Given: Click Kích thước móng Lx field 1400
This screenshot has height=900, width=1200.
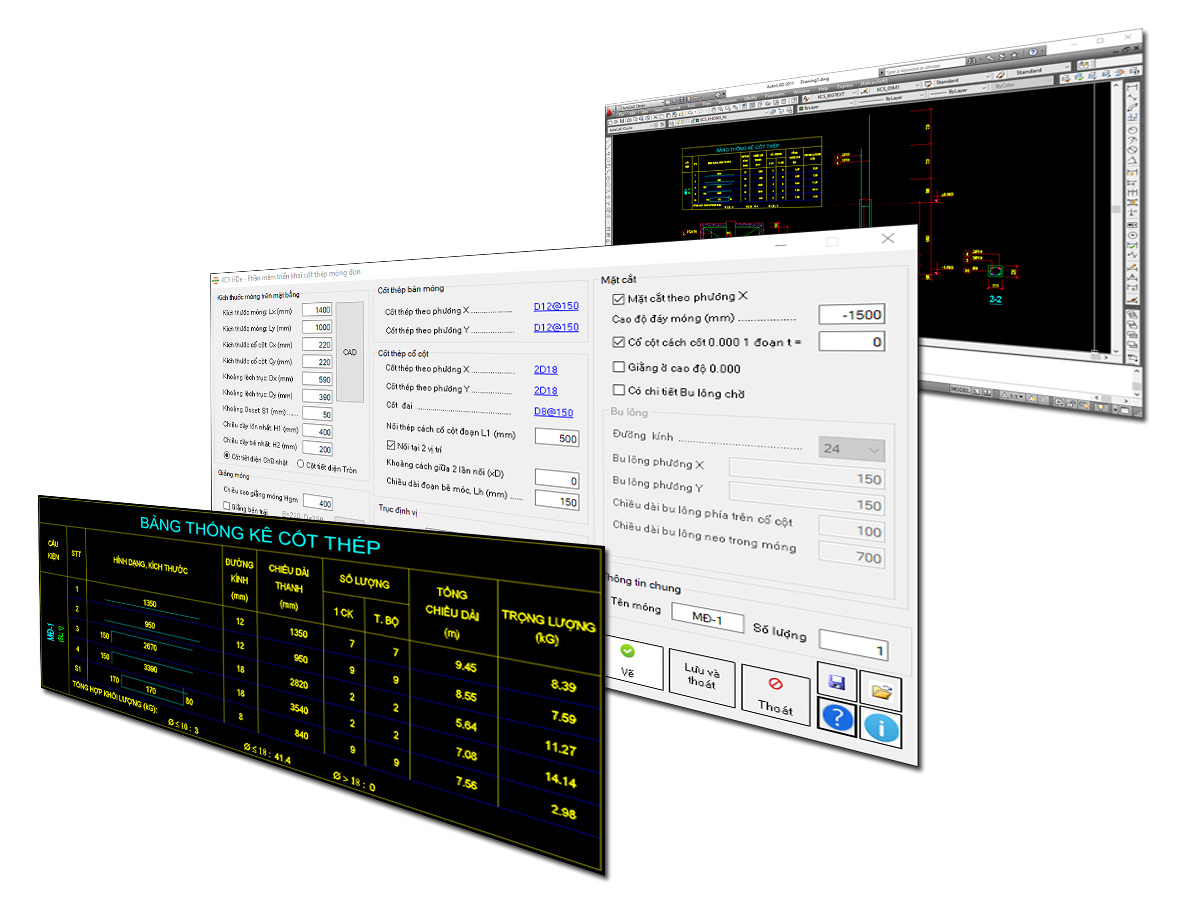Looking at the screenshot, I should [317, 310].
